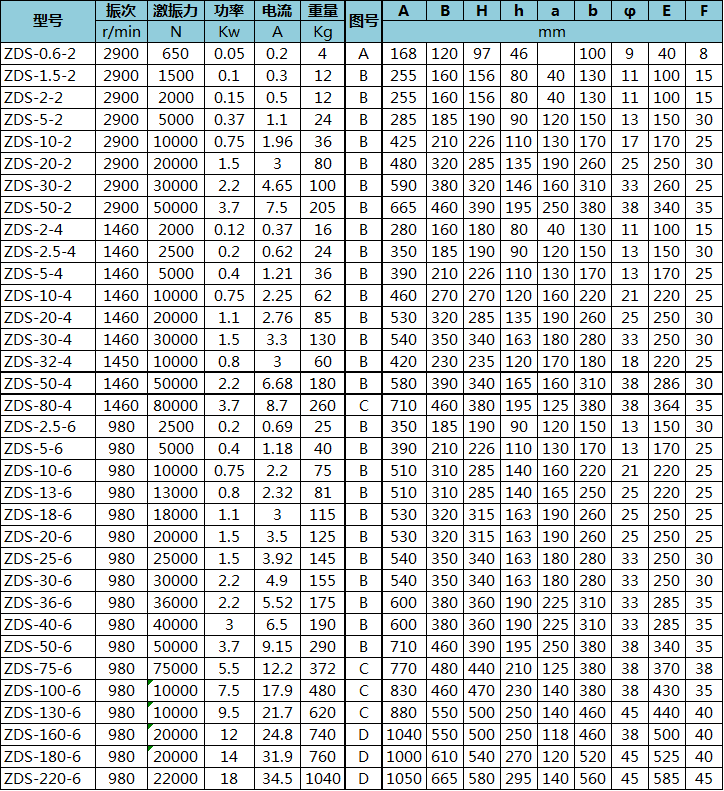Select the 功率 column header
Viewport: 724px width, 791px height.
(x=229, y=11)
